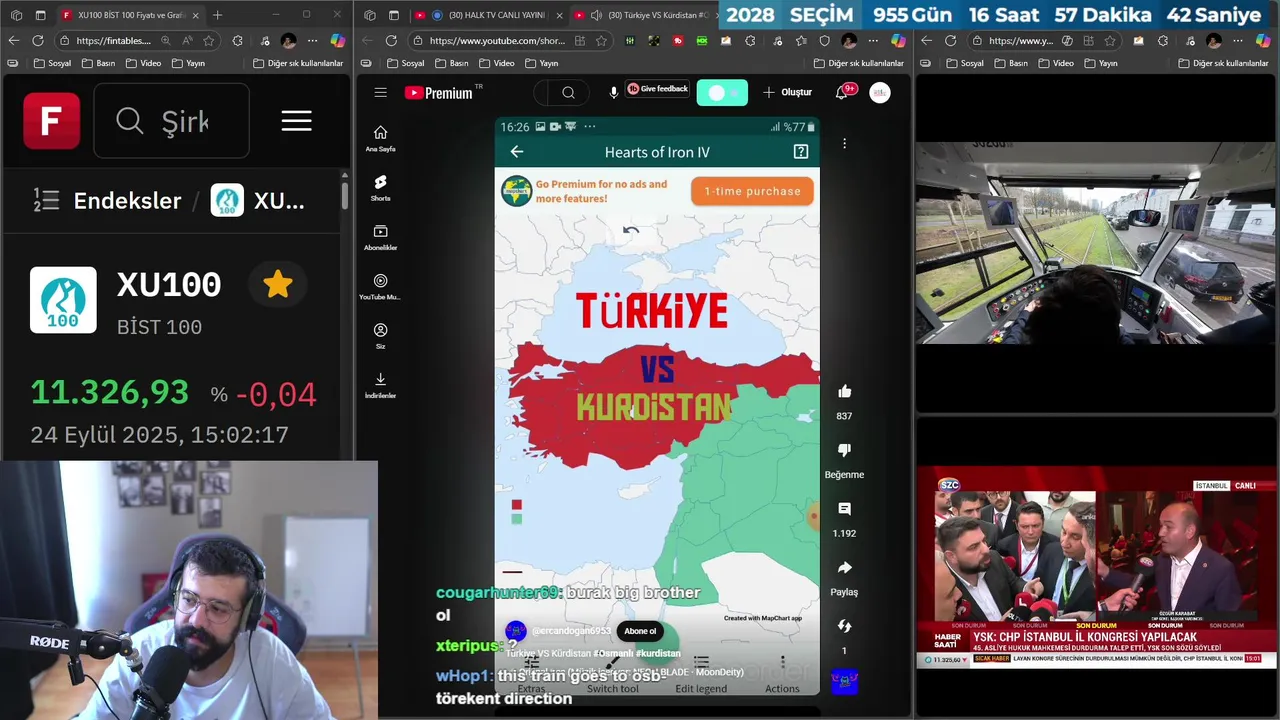Viewport: 1280px width, 720px height.
Task: Click the zoom icon in Fintables address bar
Action: tap(165, 41)
